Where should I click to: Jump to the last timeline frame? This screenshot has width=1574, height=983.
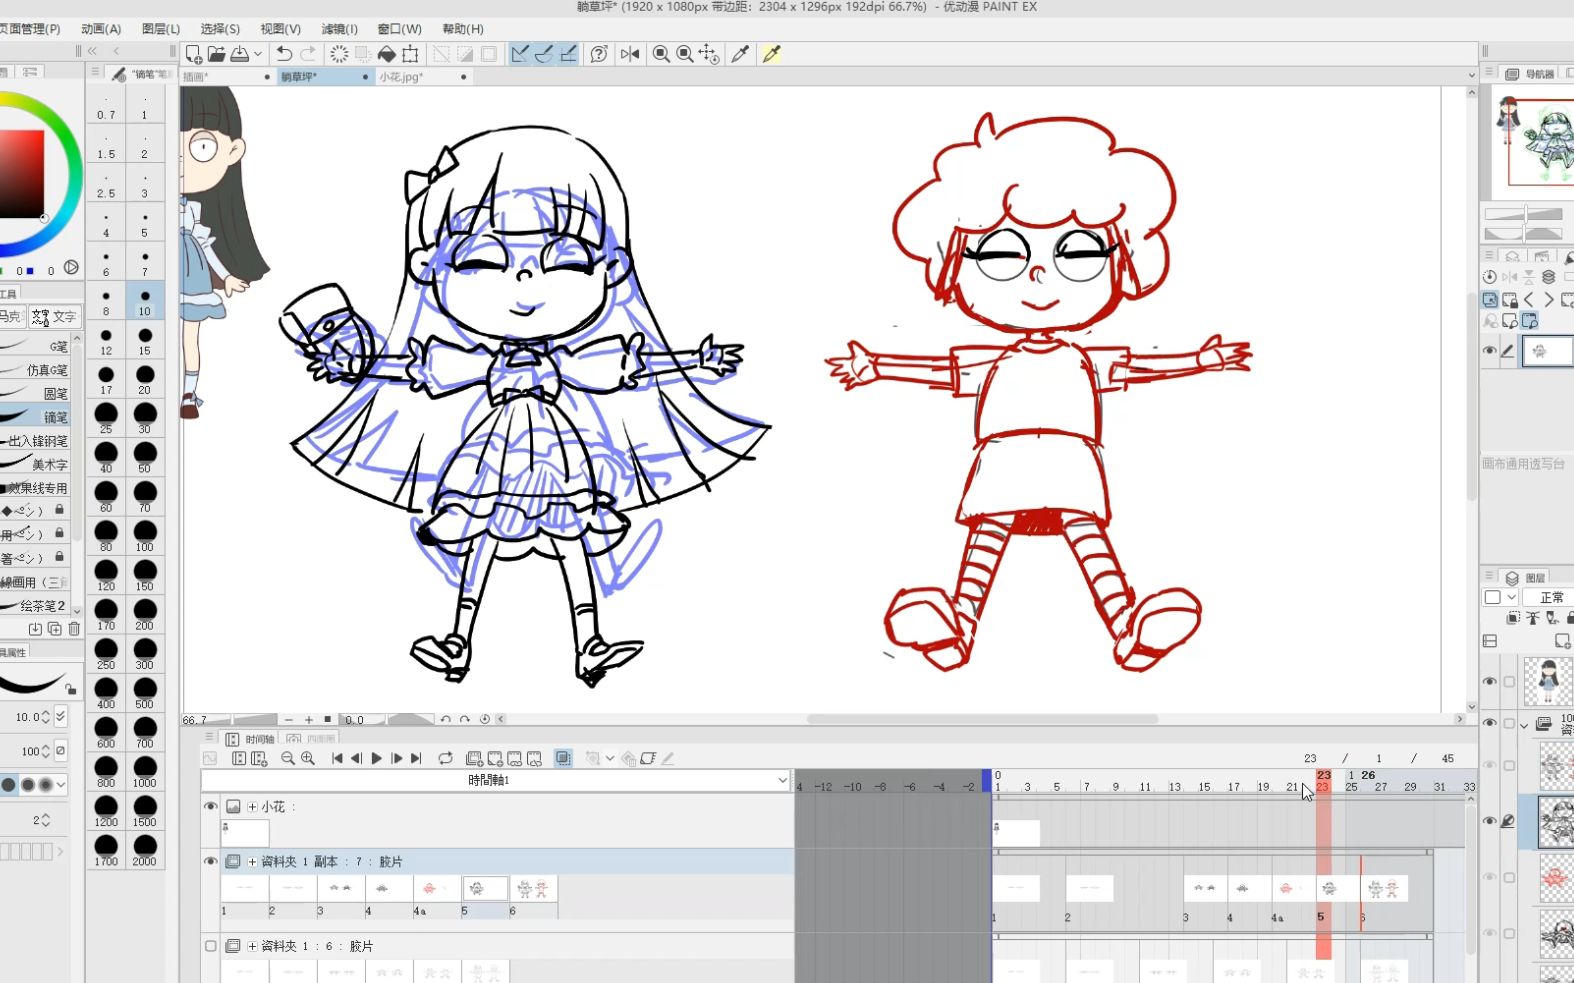(x=416, y=759)
